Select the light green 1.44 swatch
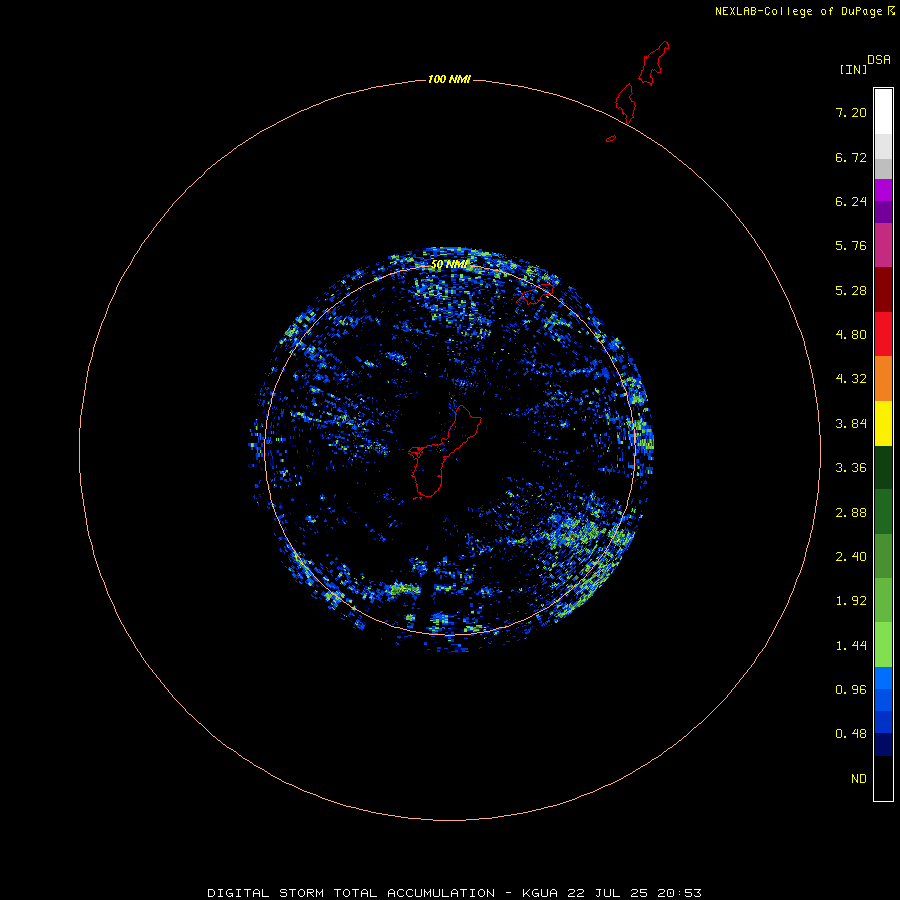The image size is (900, 900). (883, 645)
